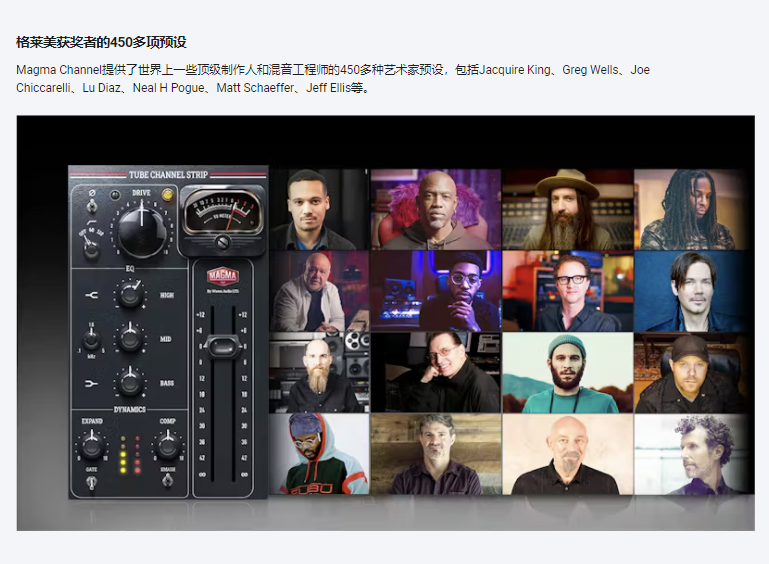Screen dimensions: 769x564
Task: Click the high shelf curve icon
Action: pos(91,295)
